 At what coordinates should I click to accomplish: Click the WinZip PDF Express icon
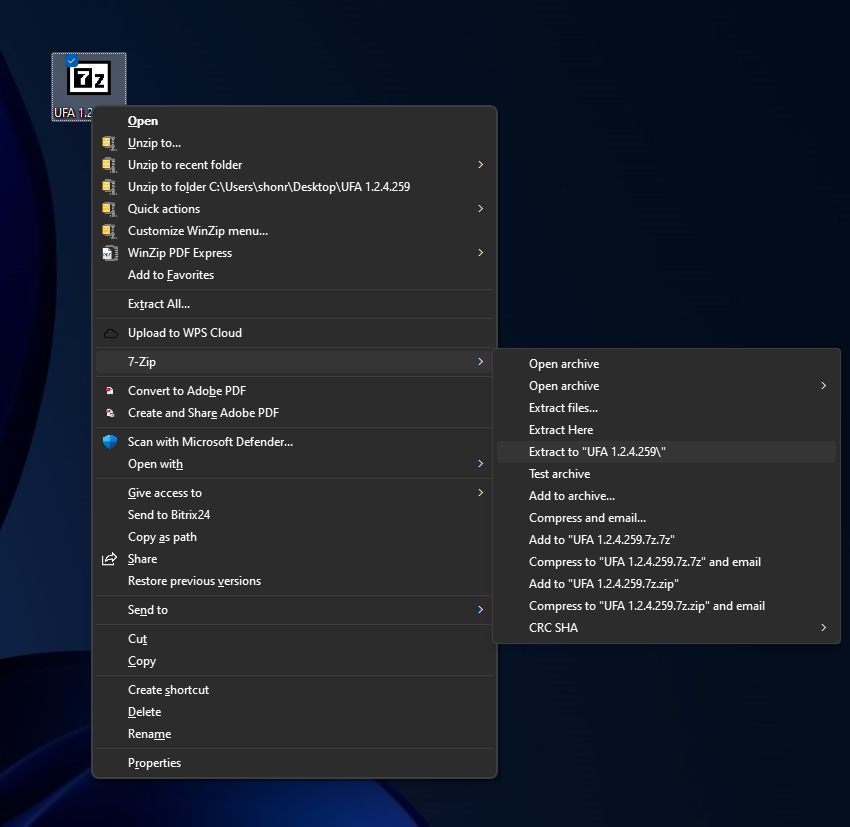click(109, 253)
